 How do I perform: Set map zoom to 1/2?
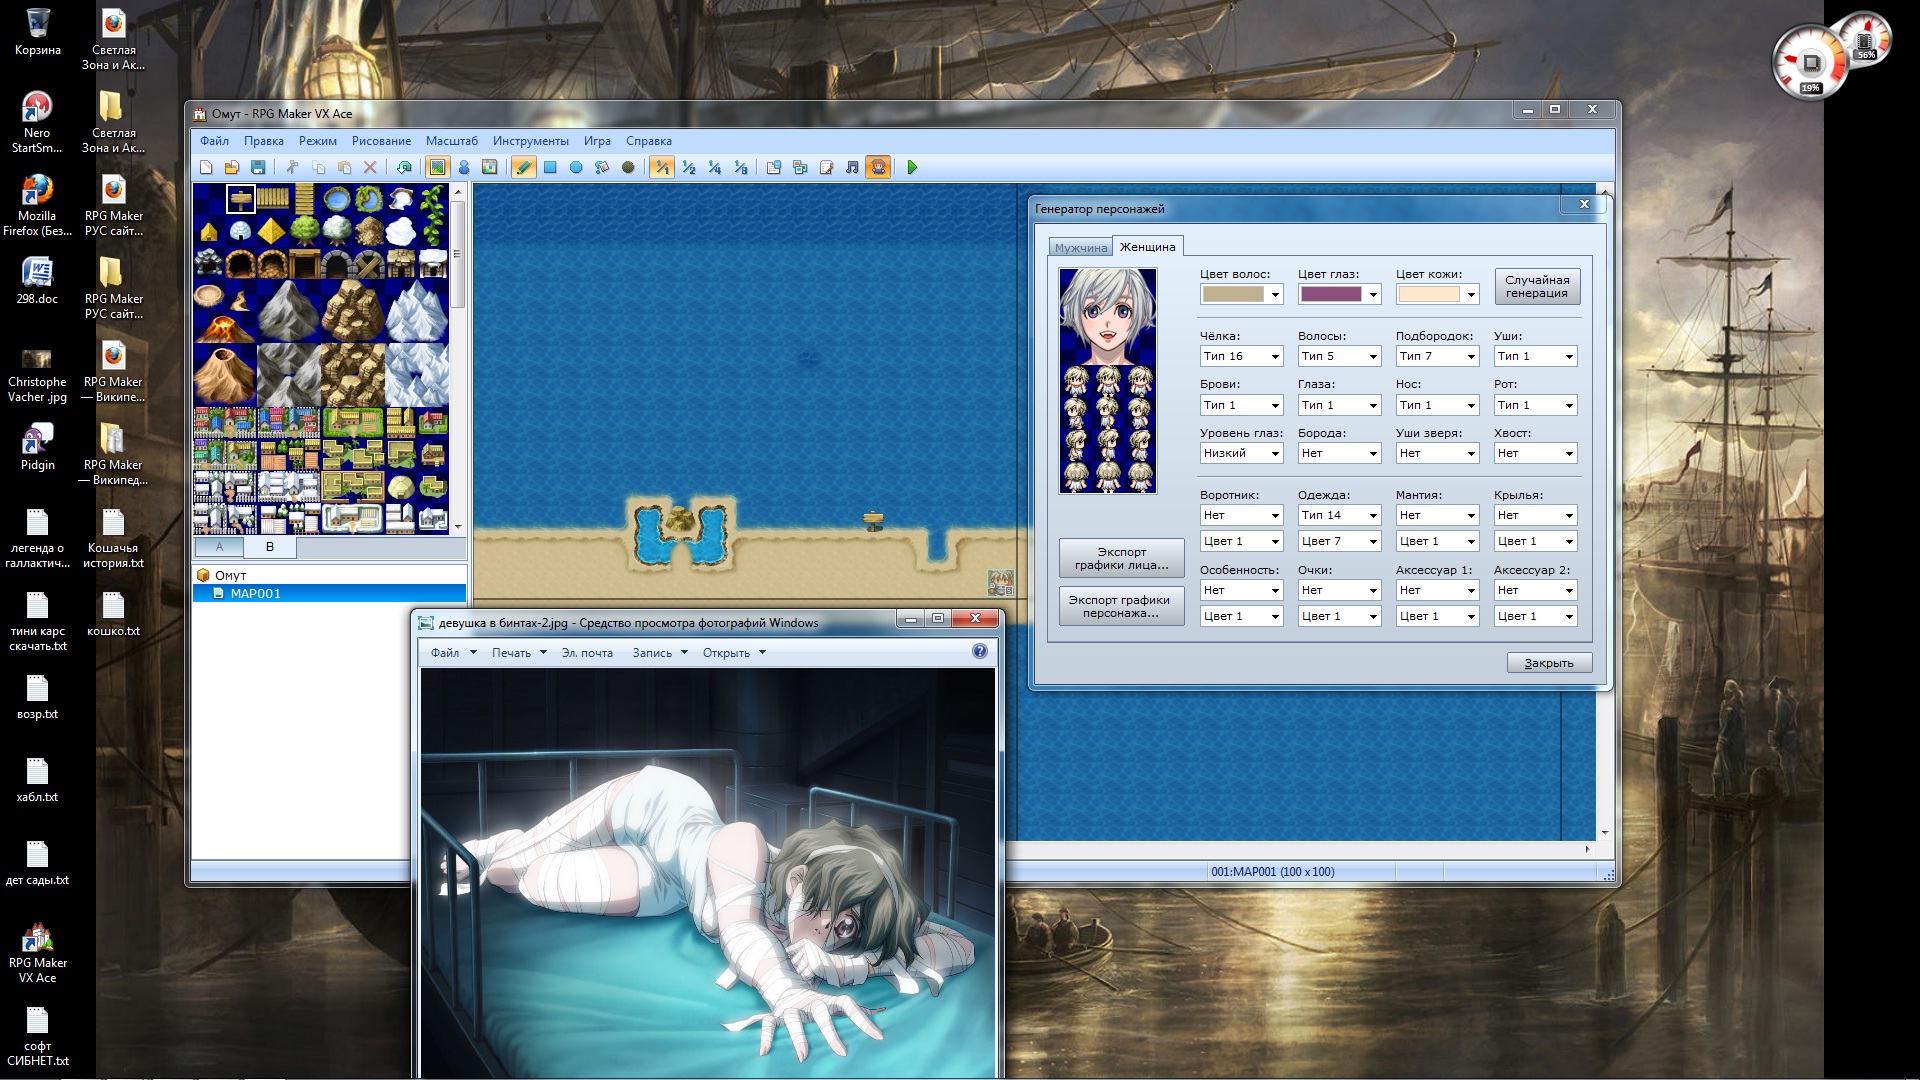[x=689, y=168]
